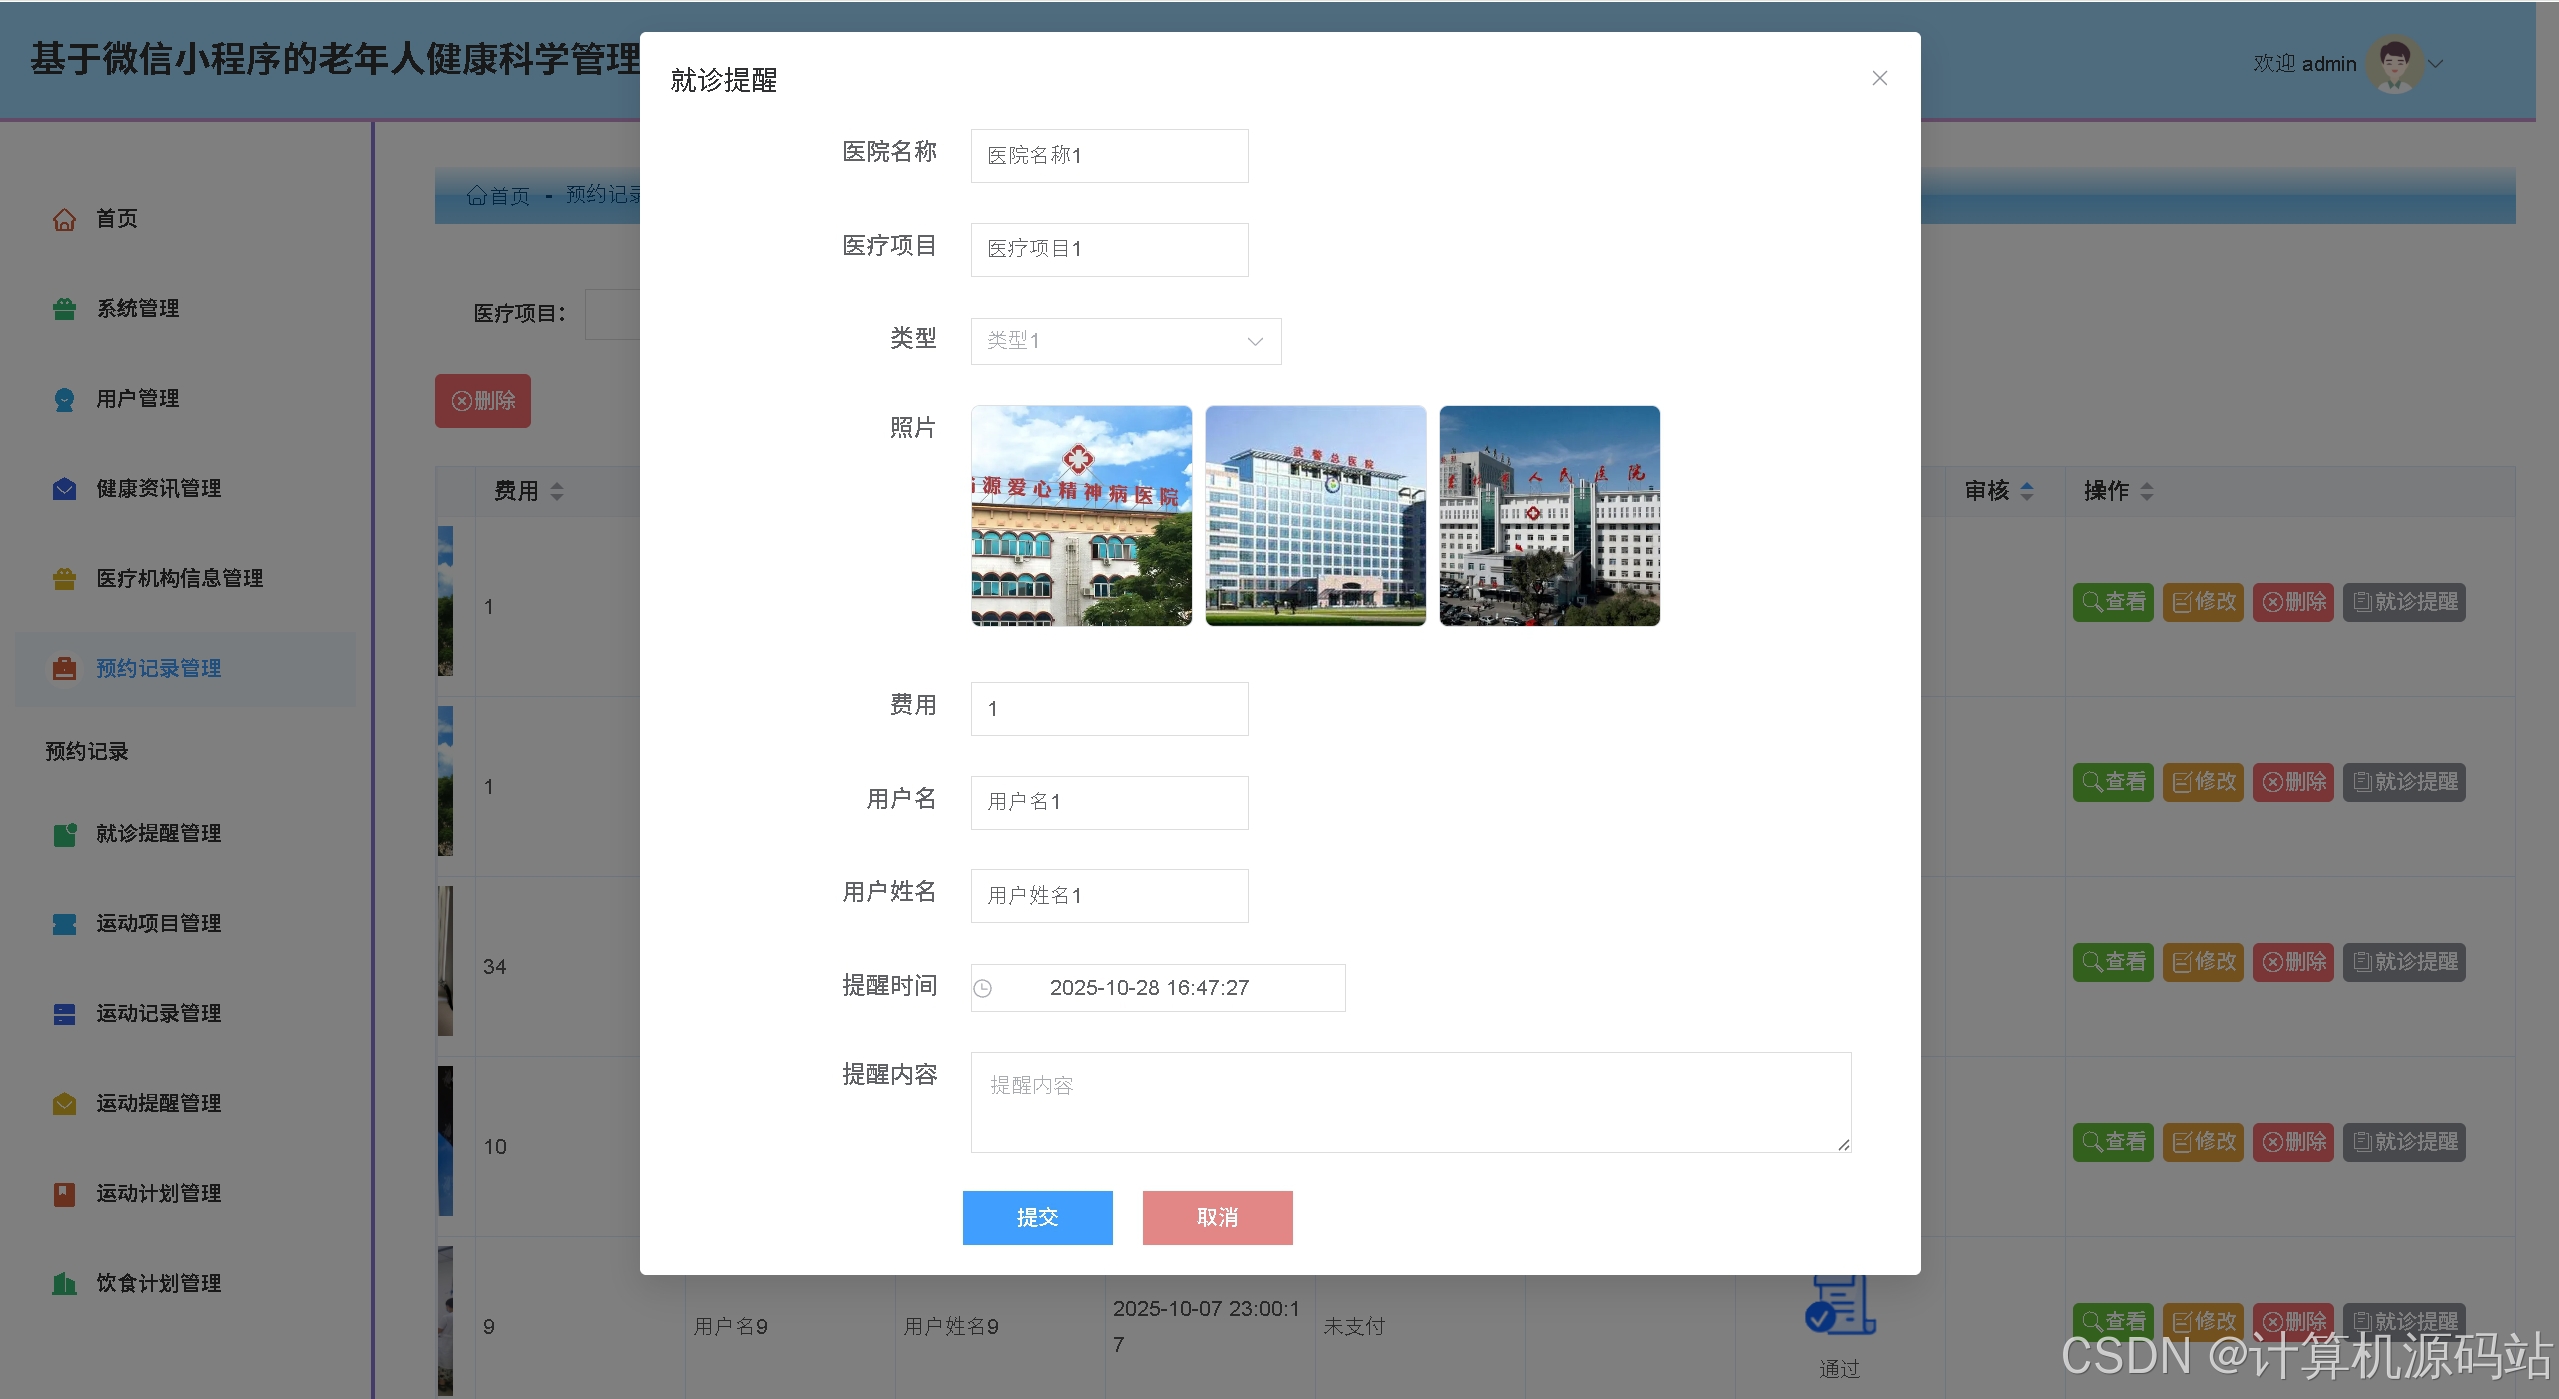
Task: Click the 医院名称 input field
Action: 1109,156
